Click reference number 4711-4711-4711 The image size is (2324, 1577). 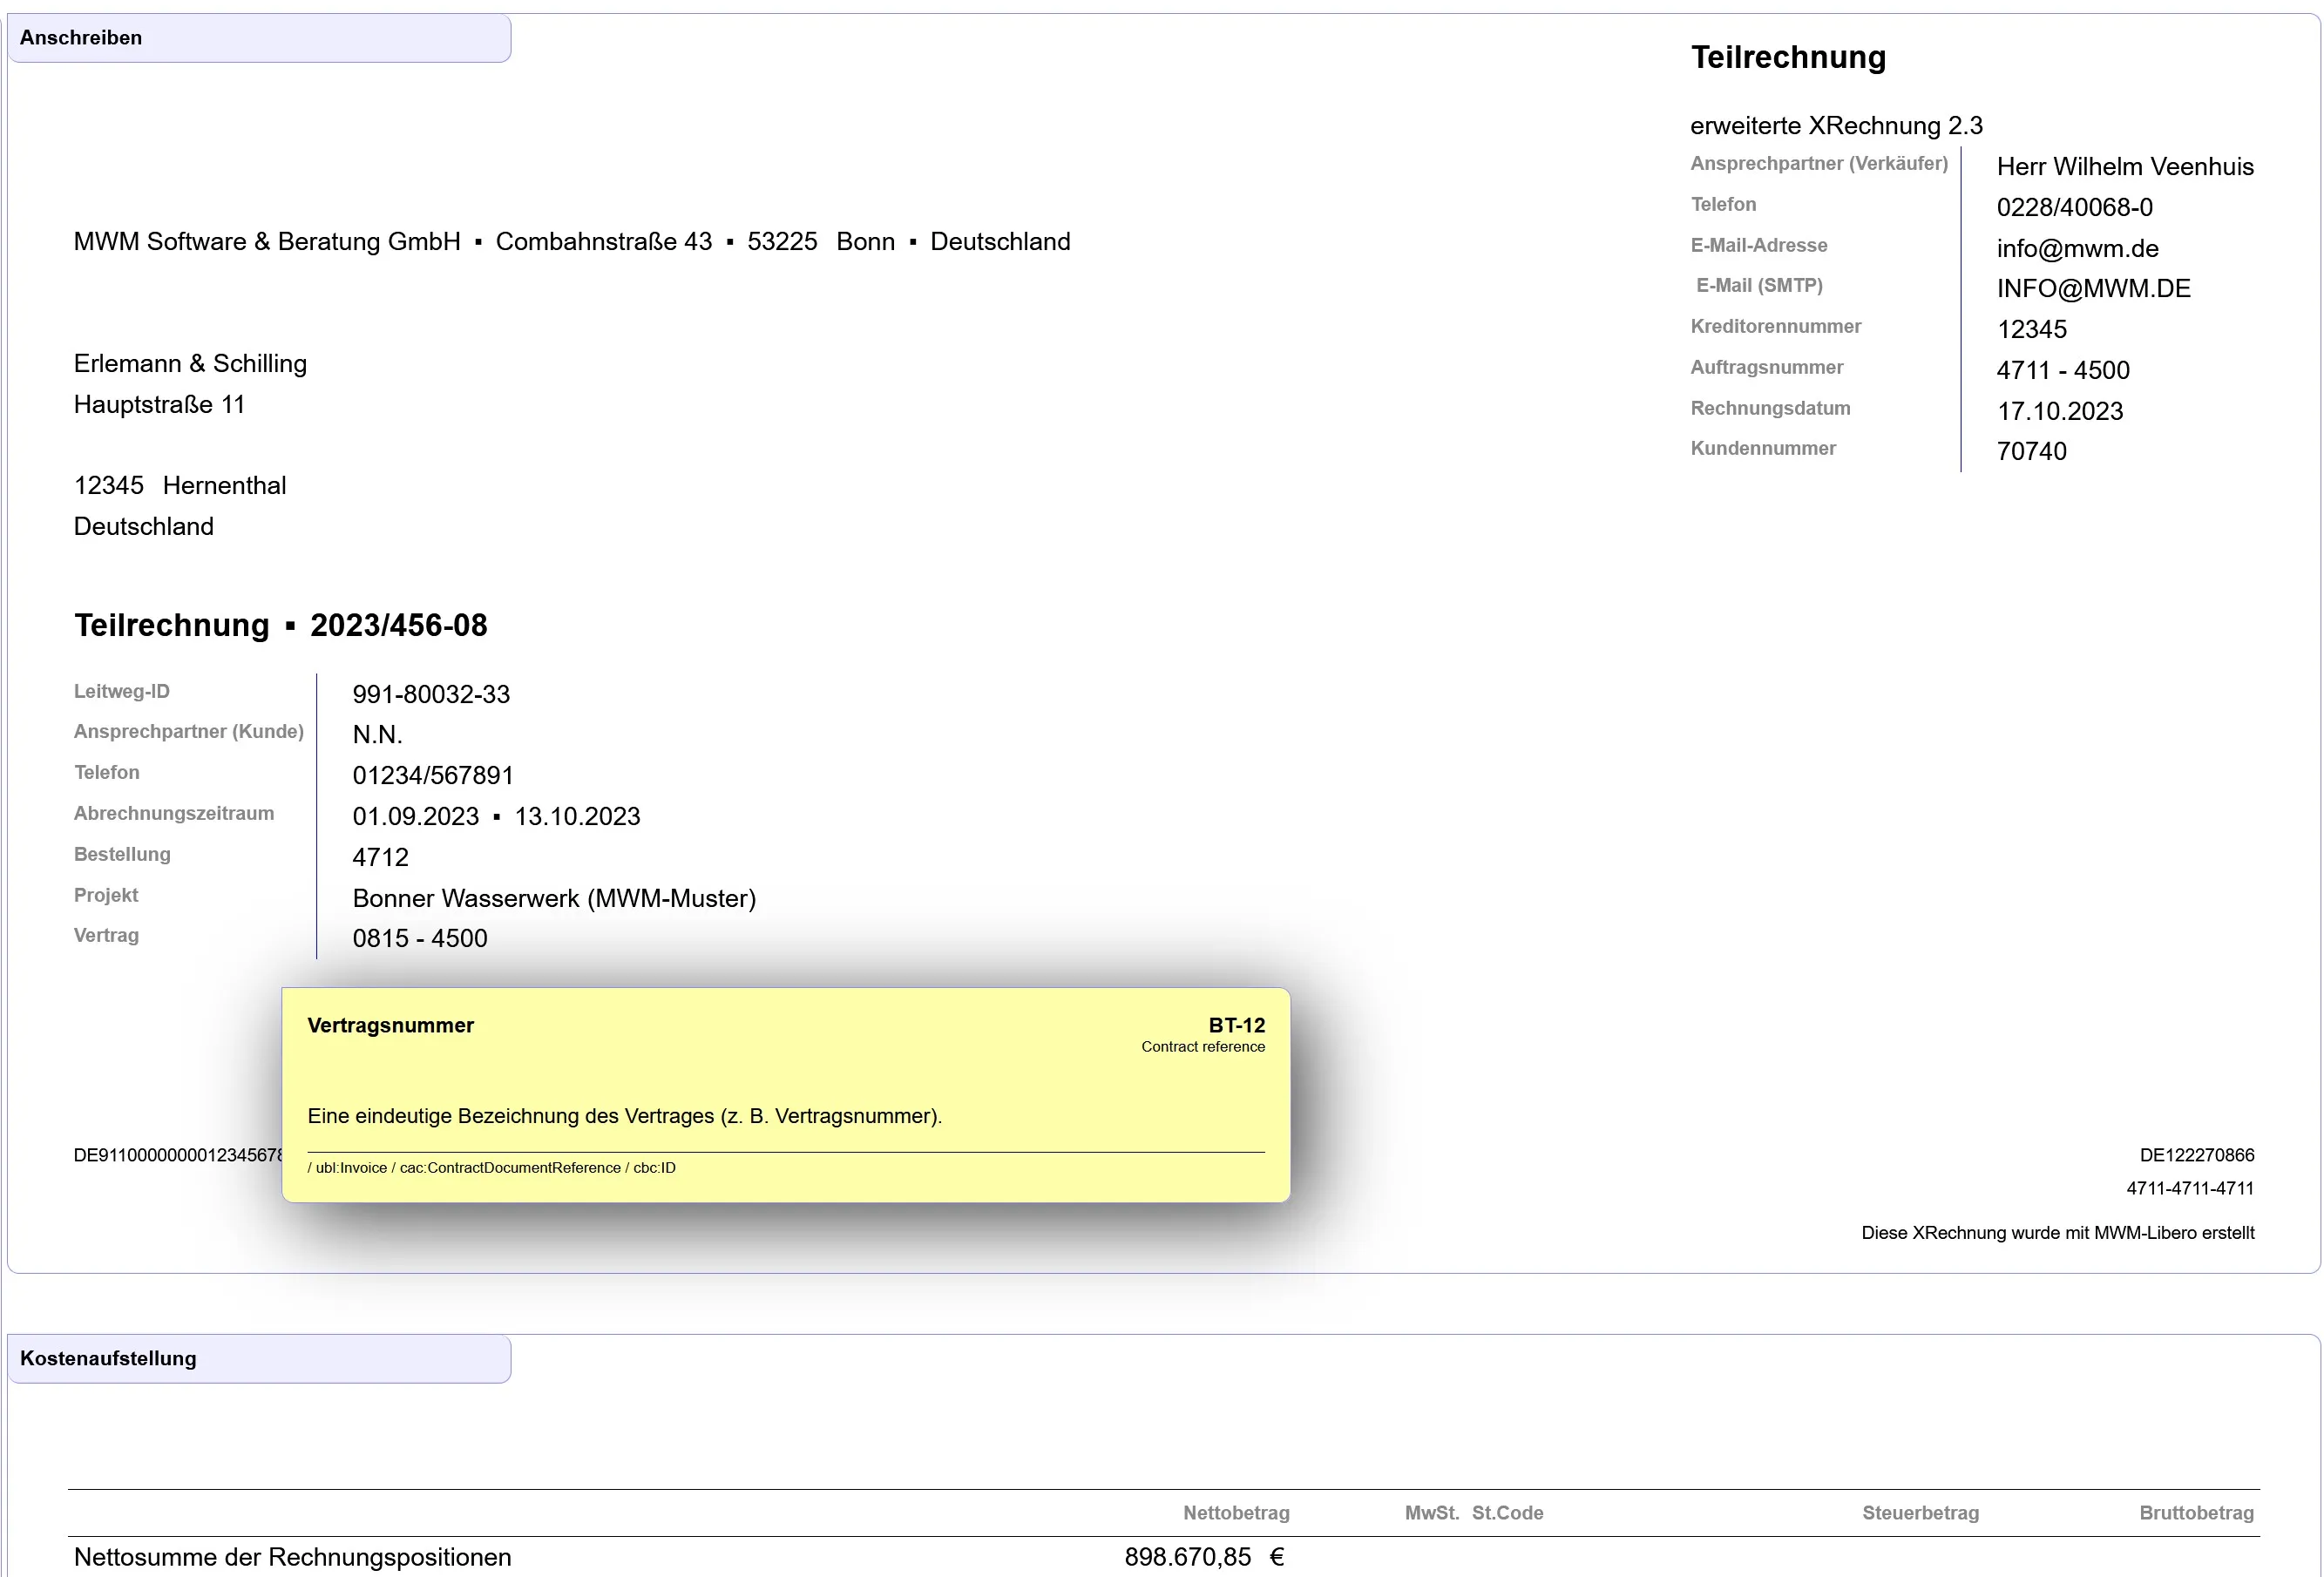pyautogui.click(x=2190, y=1189)
